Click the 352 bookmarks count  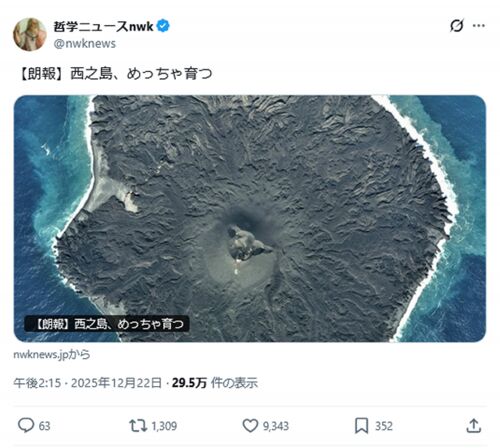[384, 426]
